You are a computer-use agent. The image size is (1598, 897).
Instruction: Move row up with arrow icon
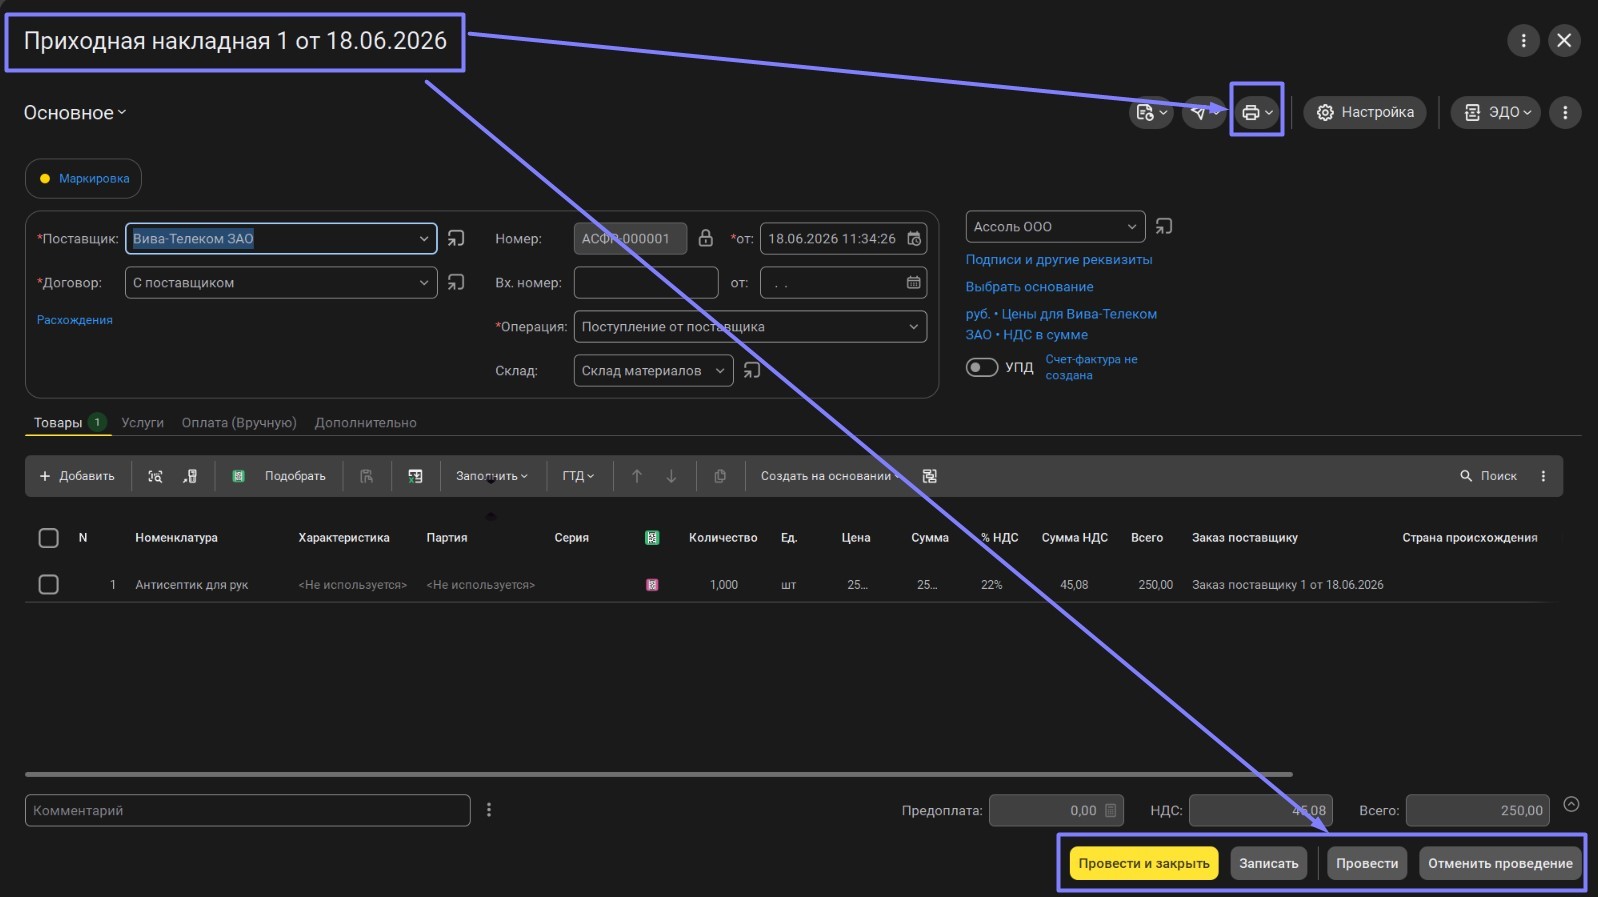tap(637, 476)
